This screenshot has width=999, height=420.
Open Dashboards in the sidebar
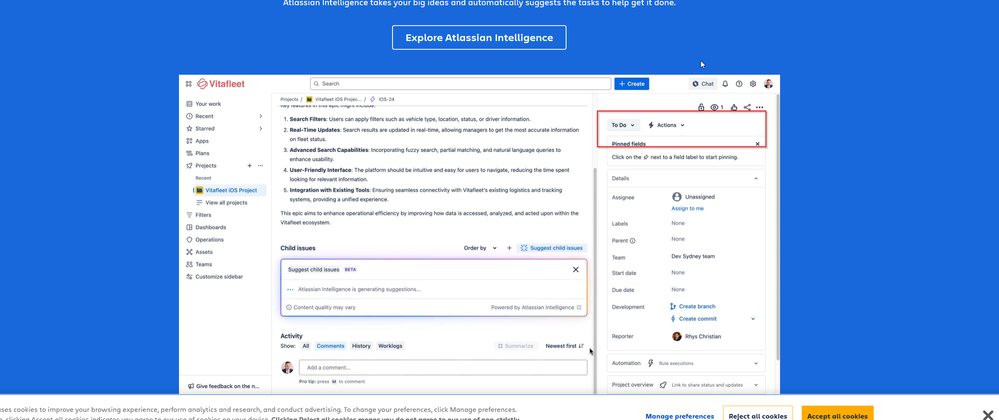tap(210, 228)
